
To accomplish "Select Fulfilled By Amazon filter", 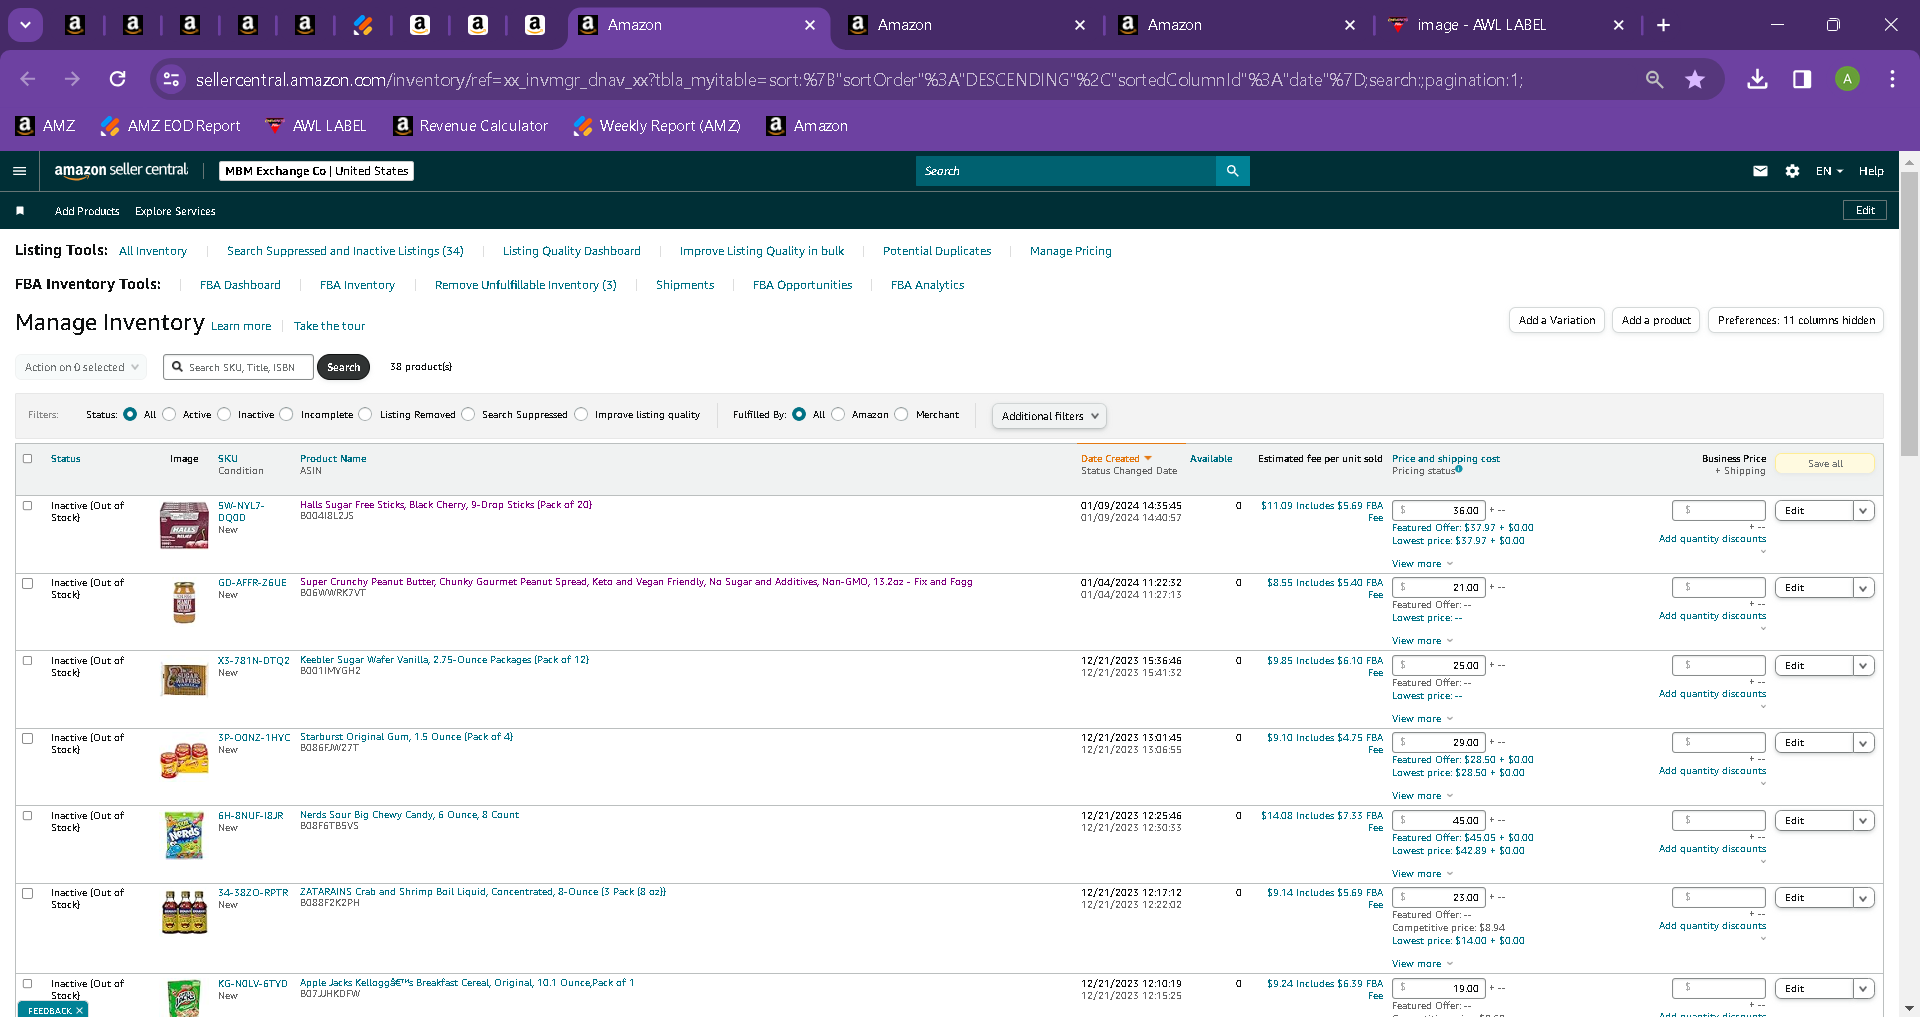I will (x=838, y=414).
